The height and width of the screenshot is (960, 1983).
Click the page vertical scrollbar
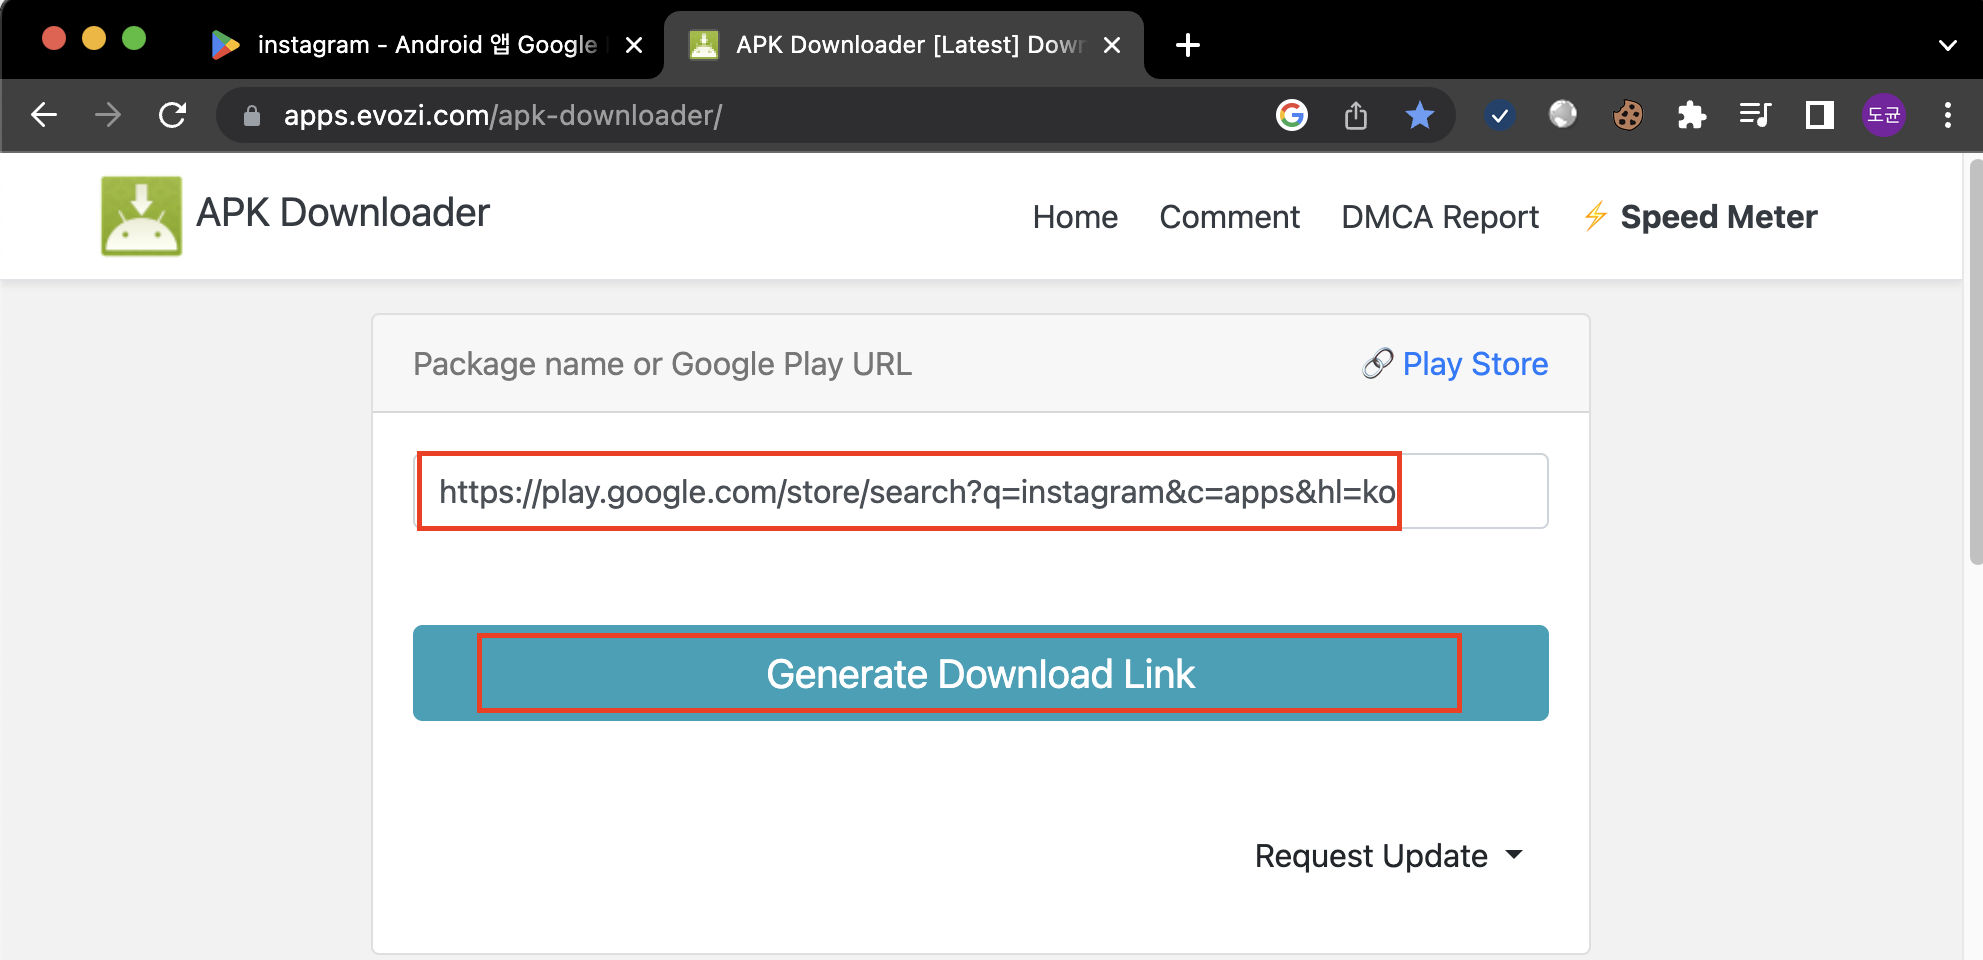pos(1975,363)
